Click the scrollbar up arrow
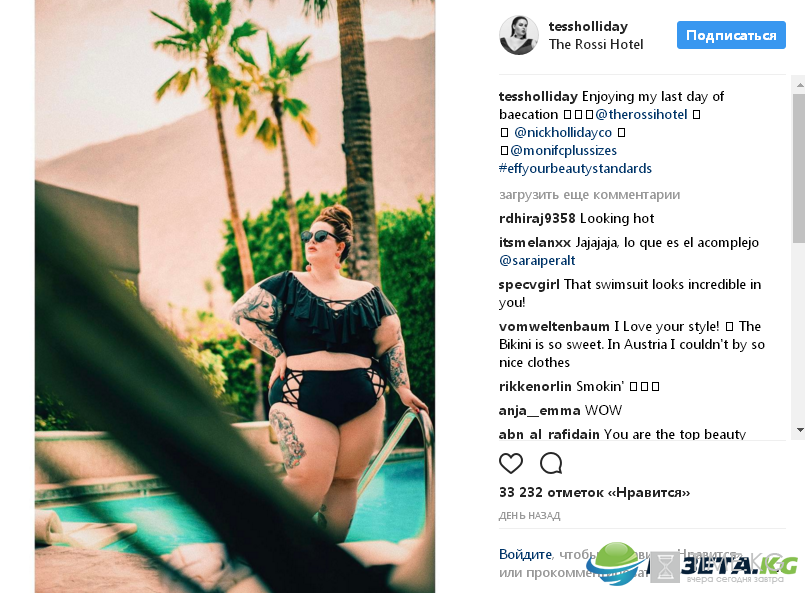This screenshot has width=805, height=593. click(799, 84)
